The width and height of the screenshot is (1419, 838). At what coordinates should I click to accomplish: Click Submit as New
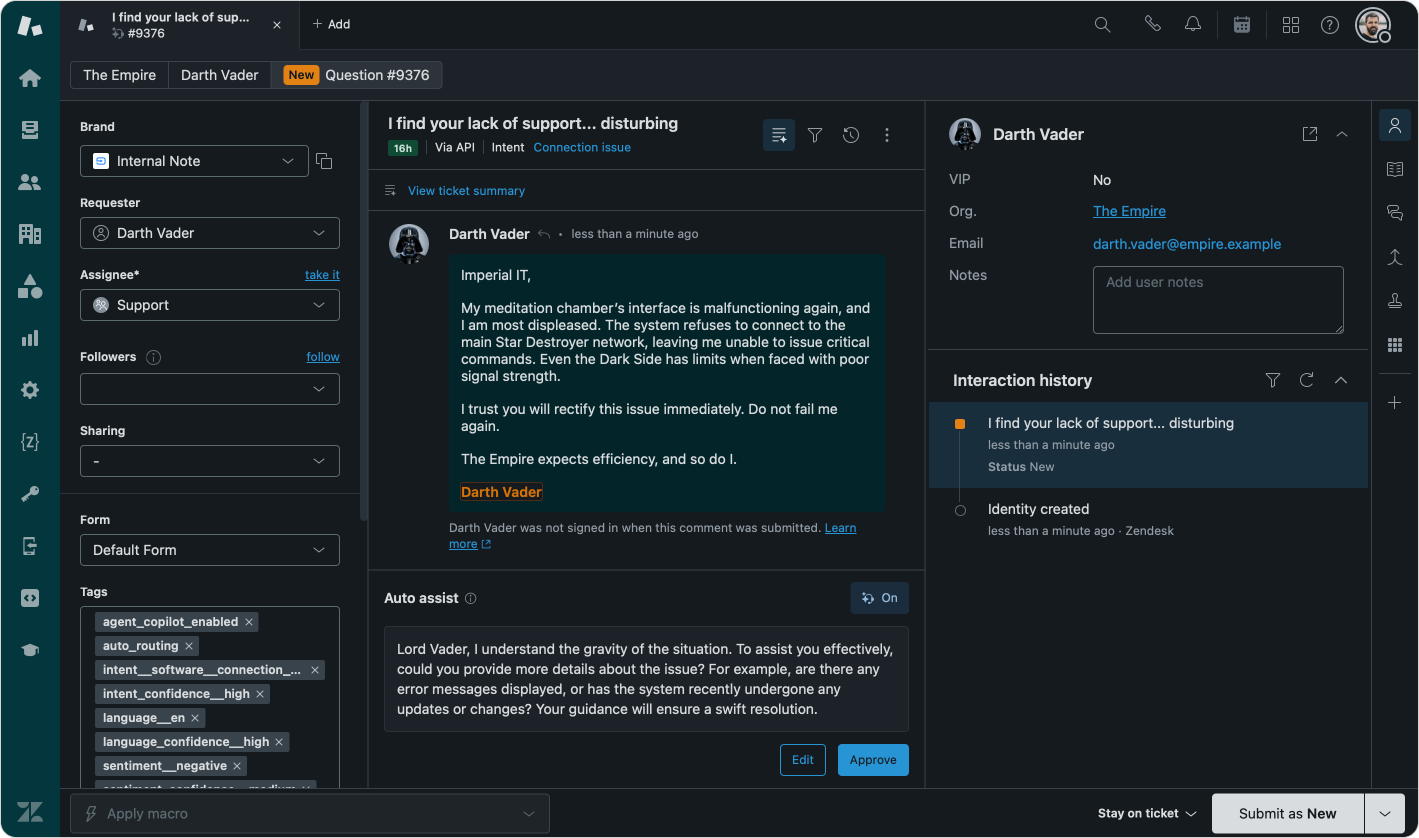tap(1288, 814)
